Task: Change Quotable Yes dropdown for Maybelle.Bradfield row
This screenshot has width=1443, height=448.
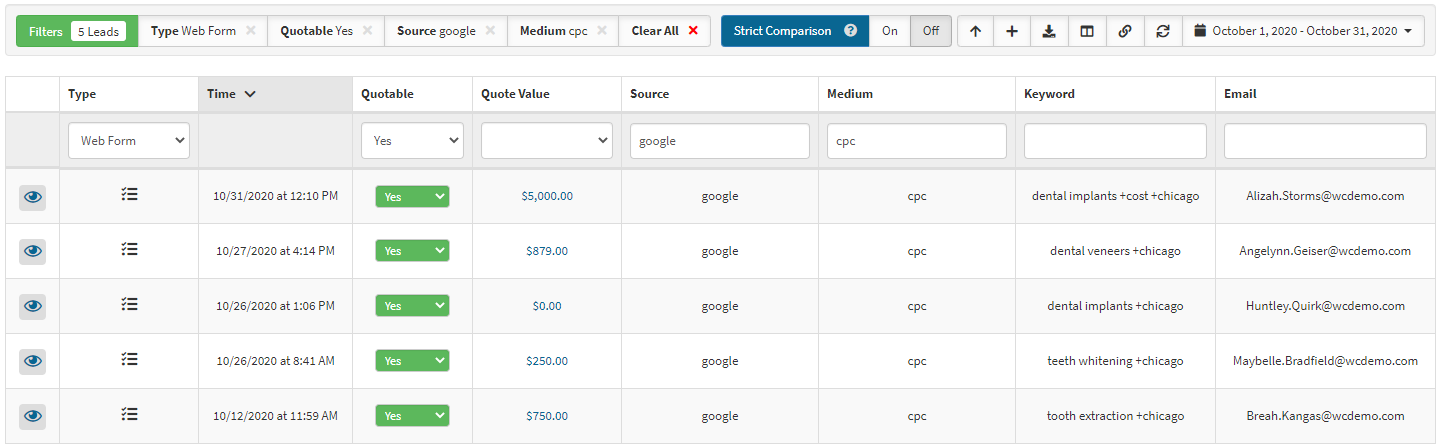Action: (x=412, y=361)
